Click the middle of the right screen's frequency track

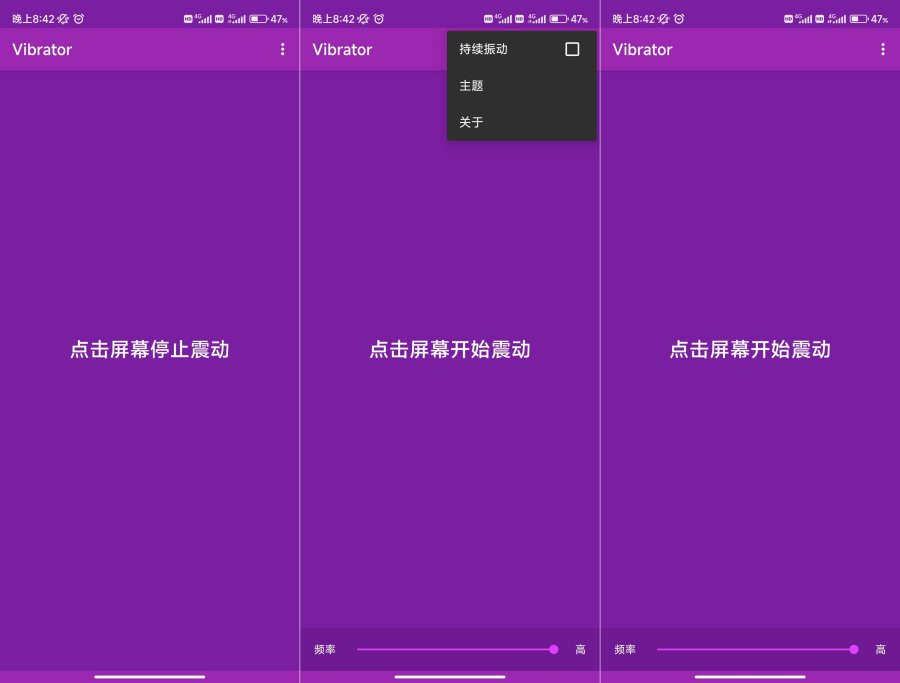(755, 649)
